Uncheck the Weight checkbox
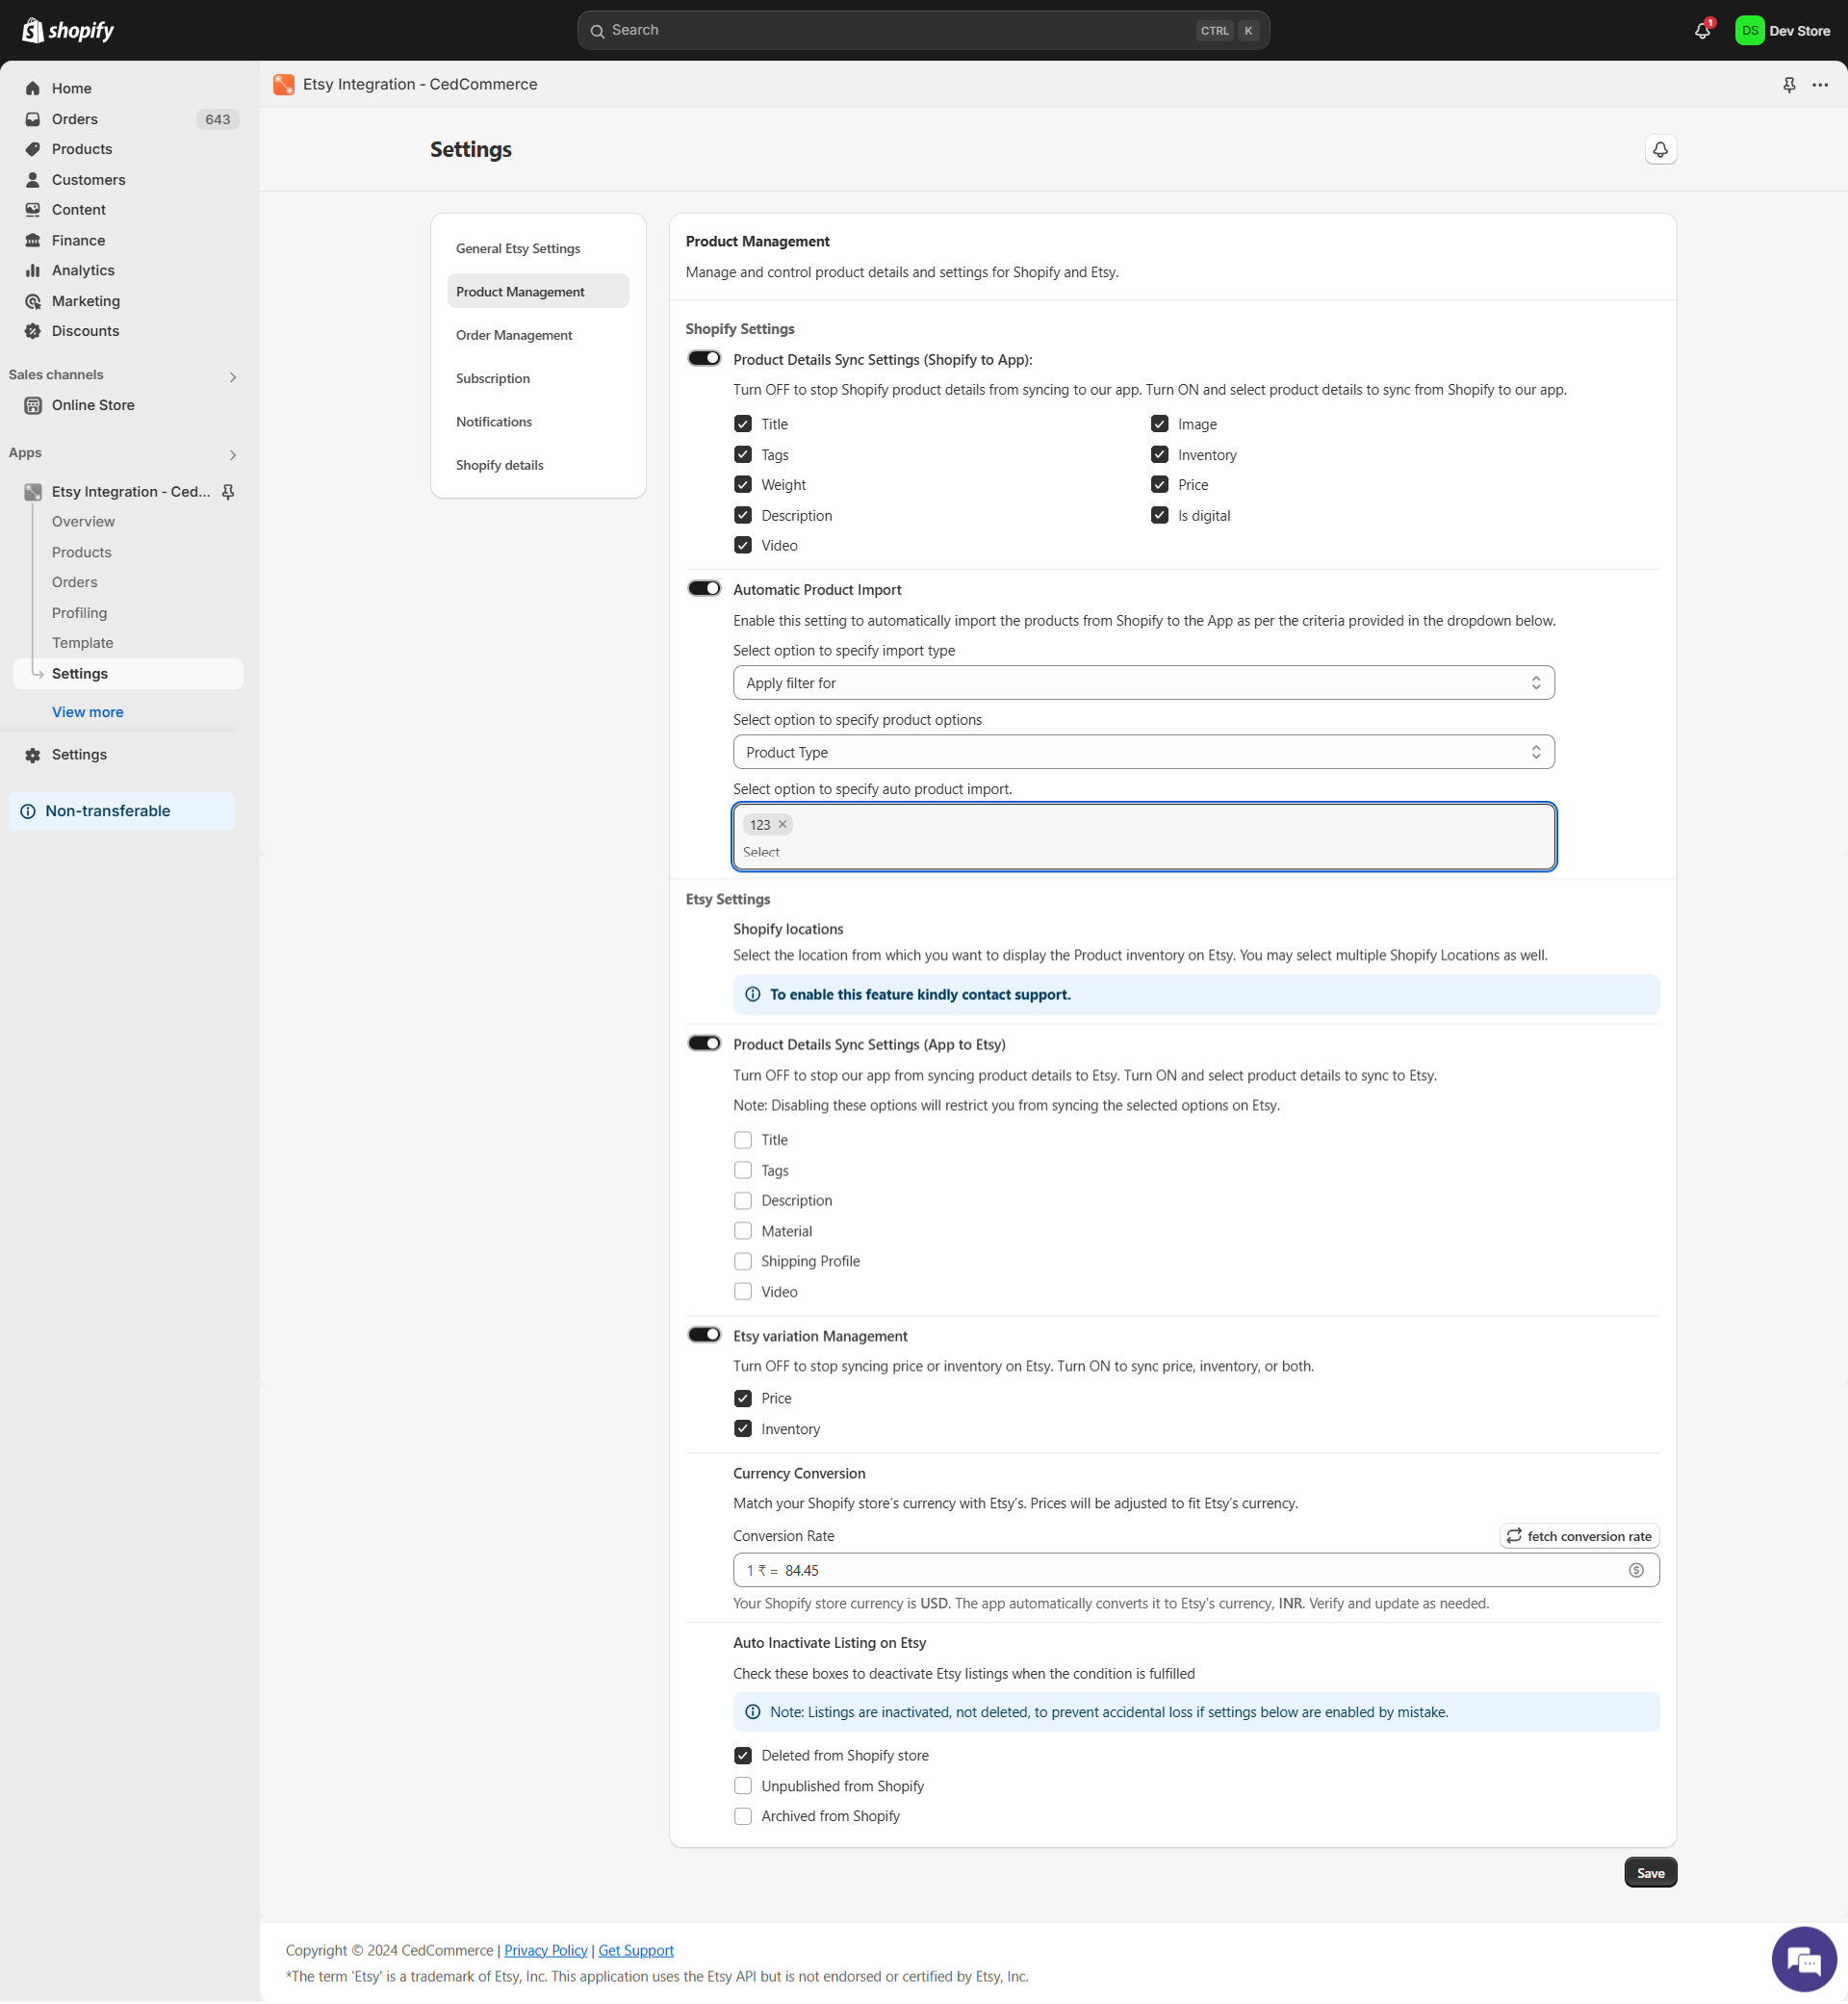Viewport: 1848px width, 2004px height. pyautogui.click(x=743, y=485)
